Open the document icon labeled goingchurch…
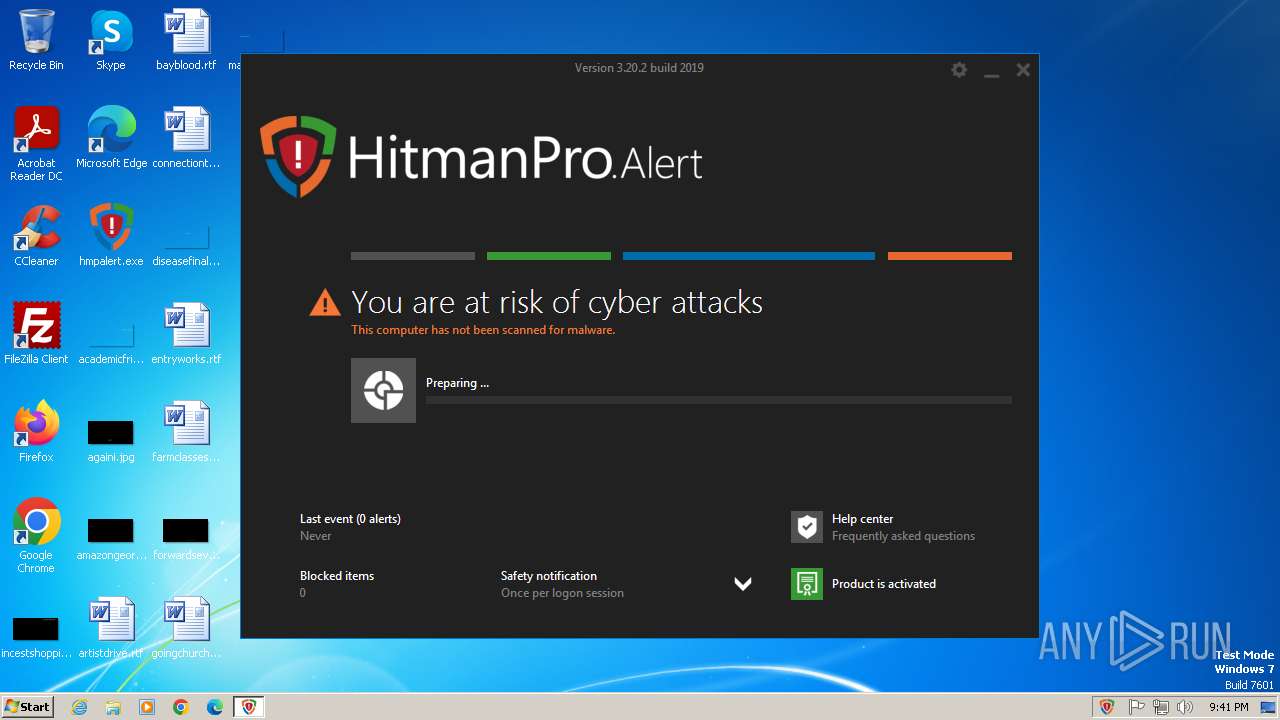This screenshot has width=1280, height=720. click(x=186, y=628)
